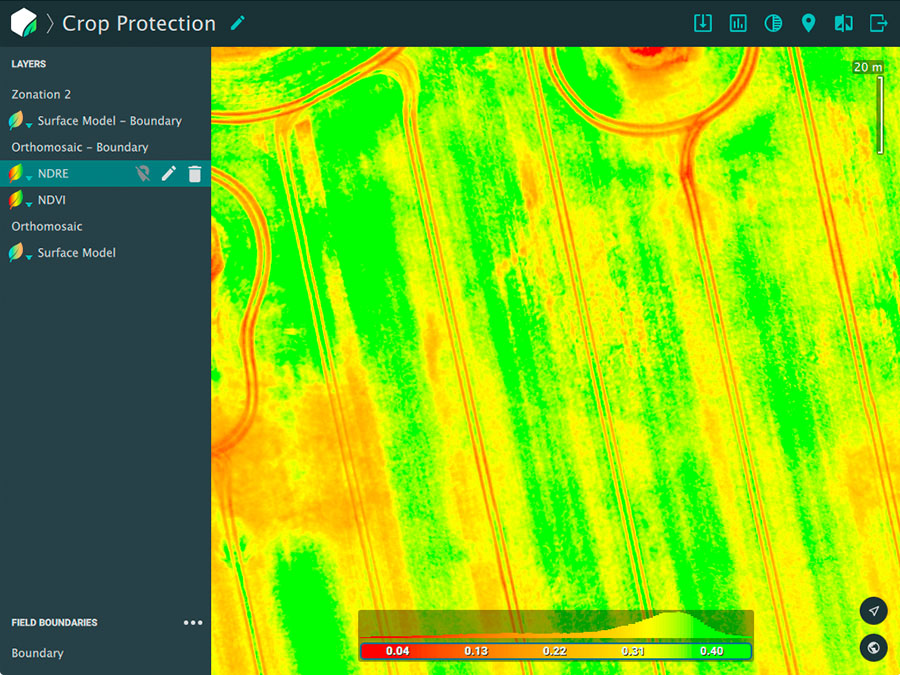
Task: Select the Orthomosaic layer
Action: (47, 226)
